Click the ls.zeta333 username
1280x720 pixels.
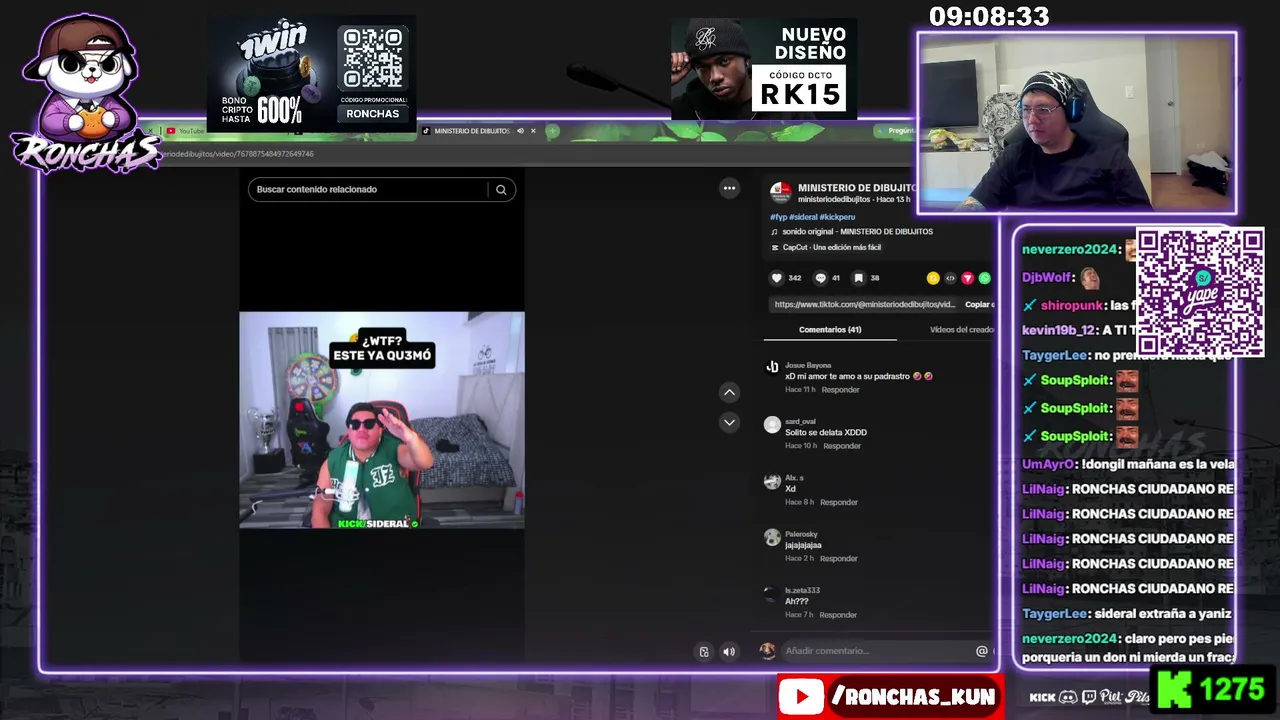coord(802,590)
